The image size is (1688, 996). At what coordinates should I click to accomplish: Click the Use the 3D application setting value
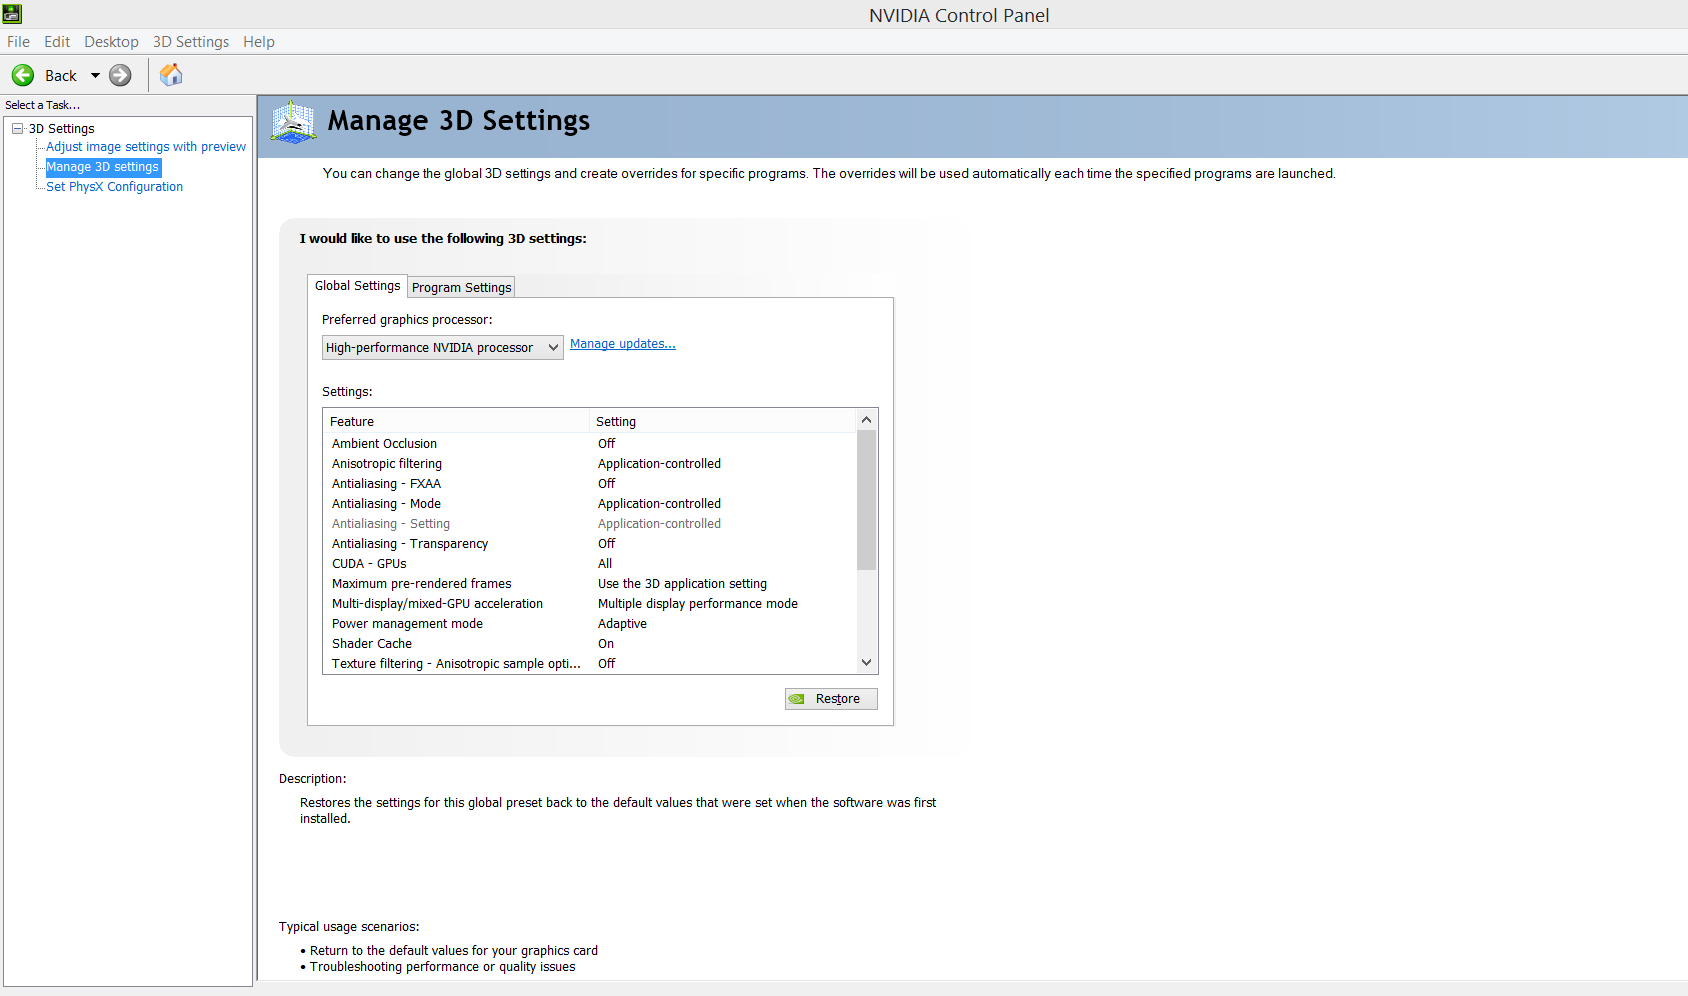coord(683,584)
